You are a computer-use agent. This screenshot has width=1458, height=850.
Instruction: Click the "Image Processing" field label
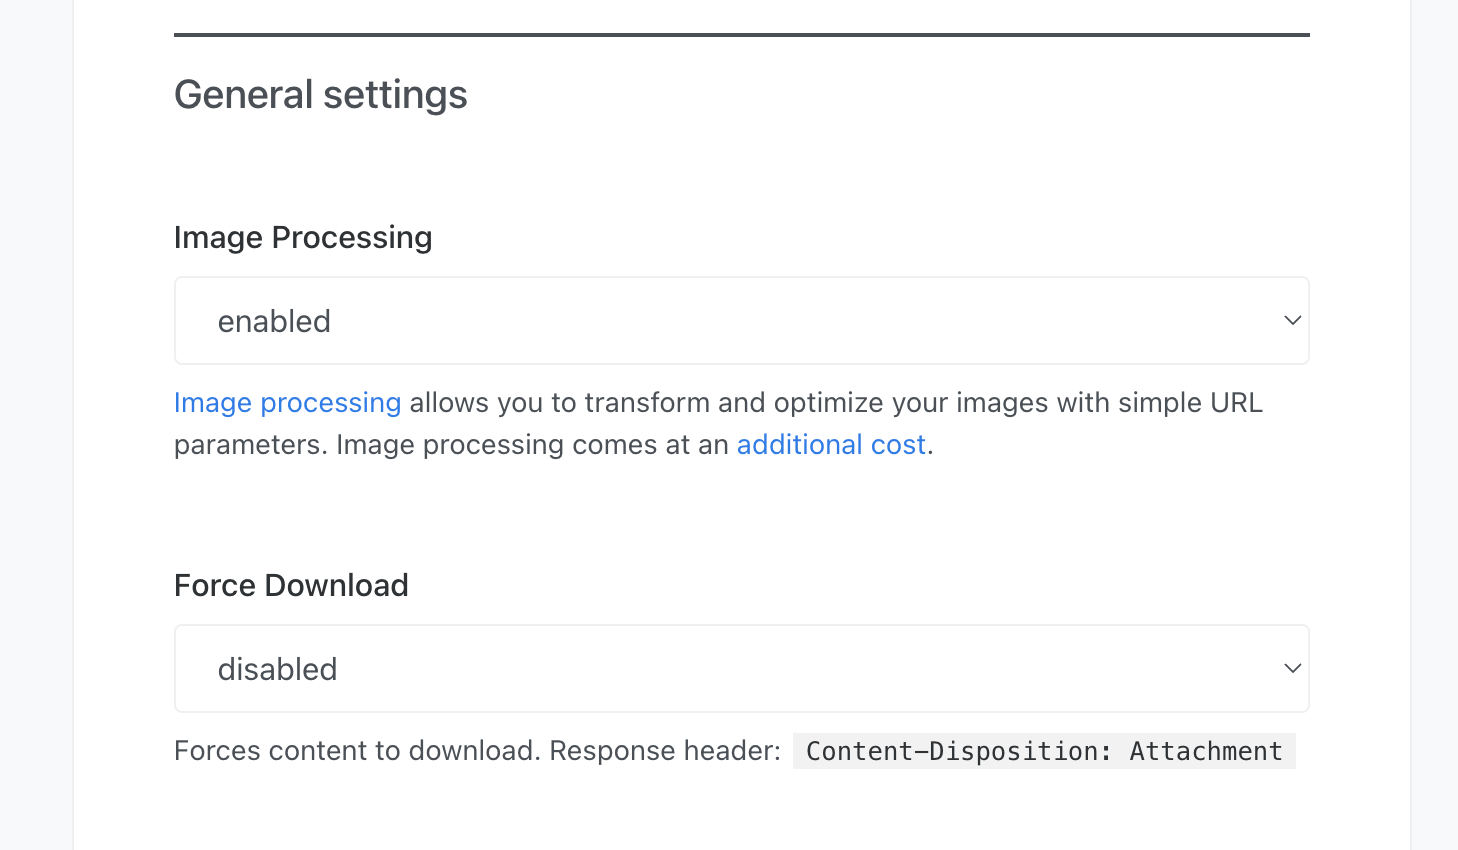[303, 238]
